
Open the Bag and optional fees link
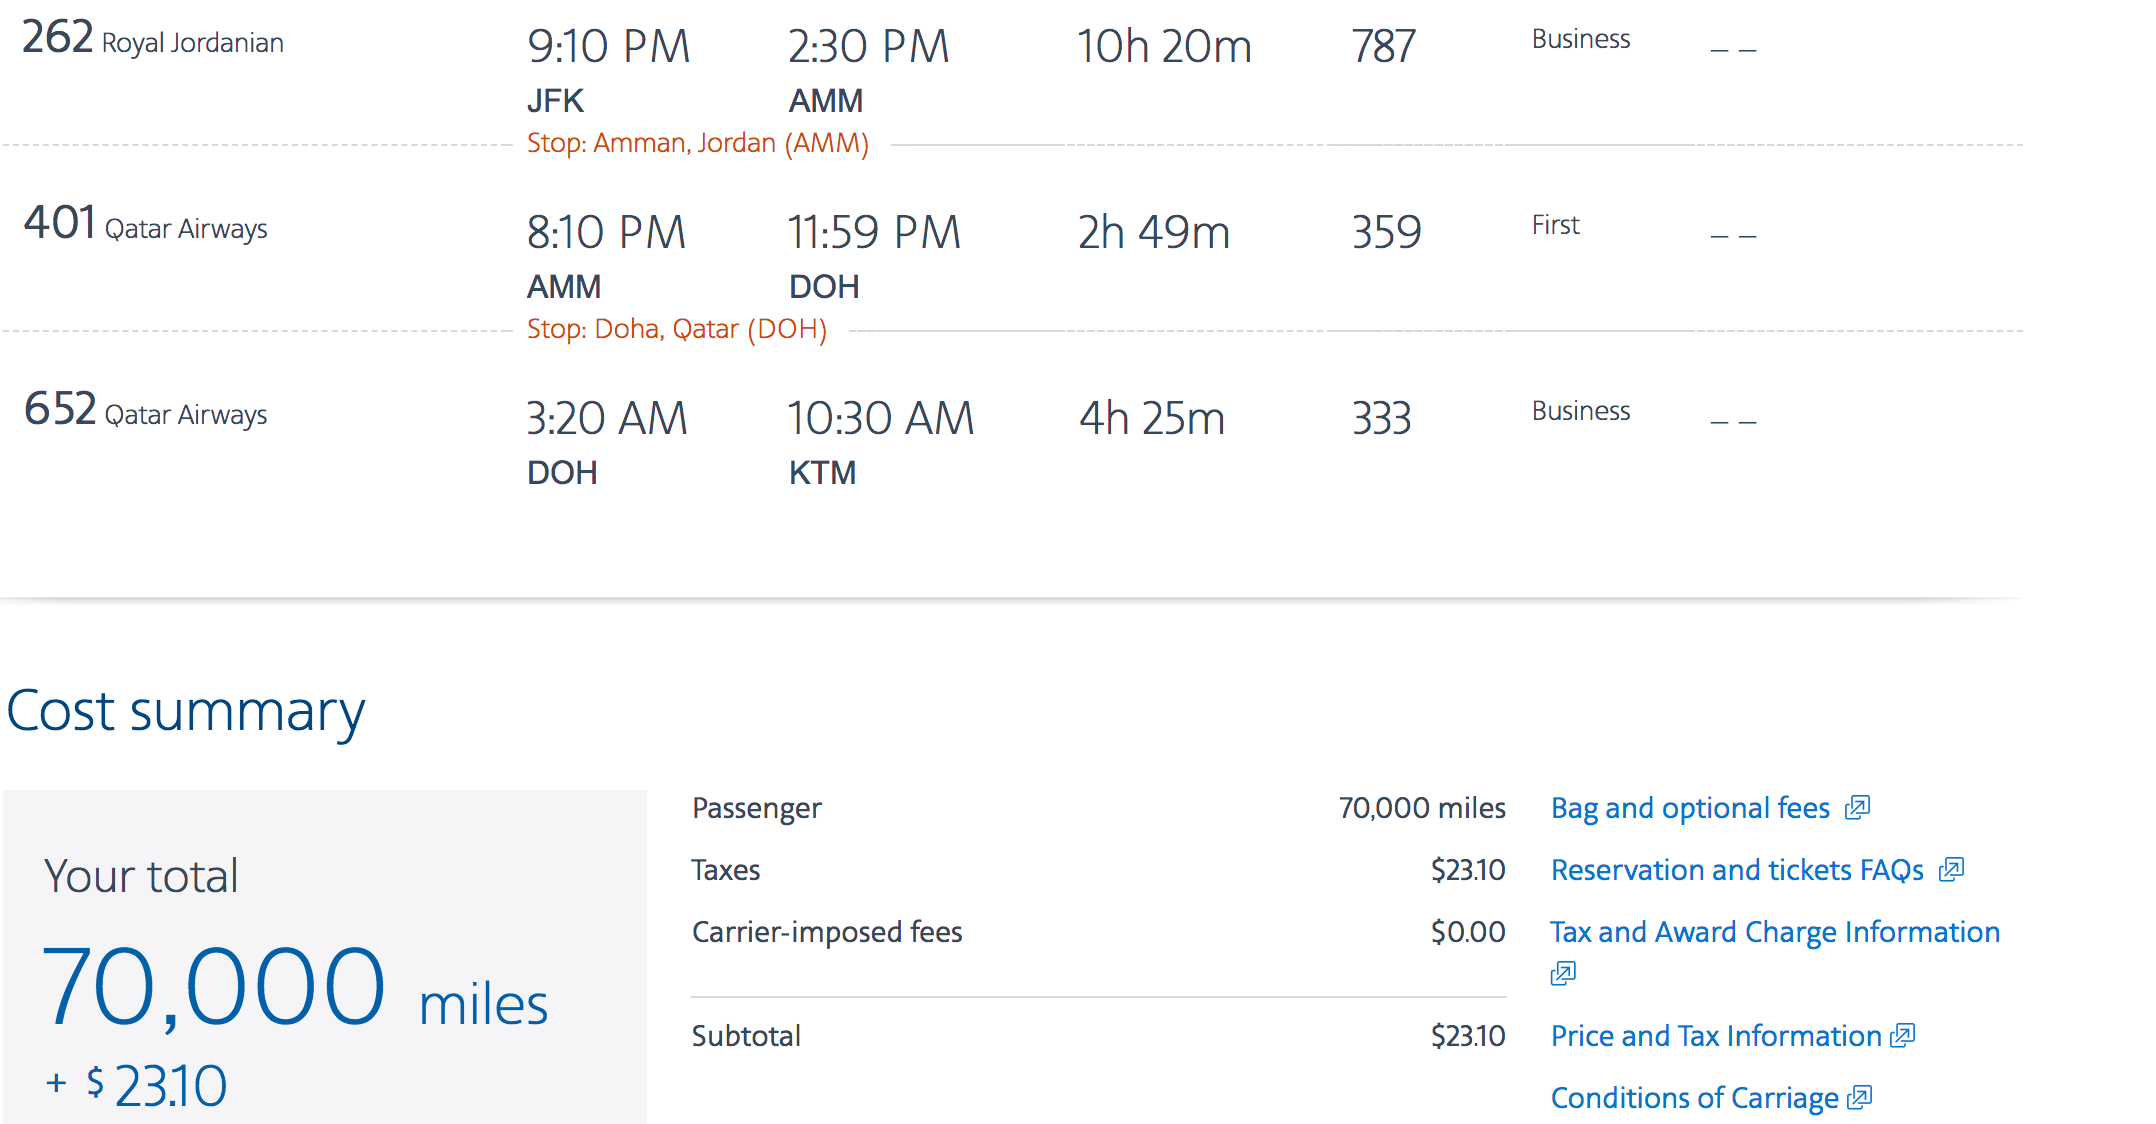point(1690,808)
